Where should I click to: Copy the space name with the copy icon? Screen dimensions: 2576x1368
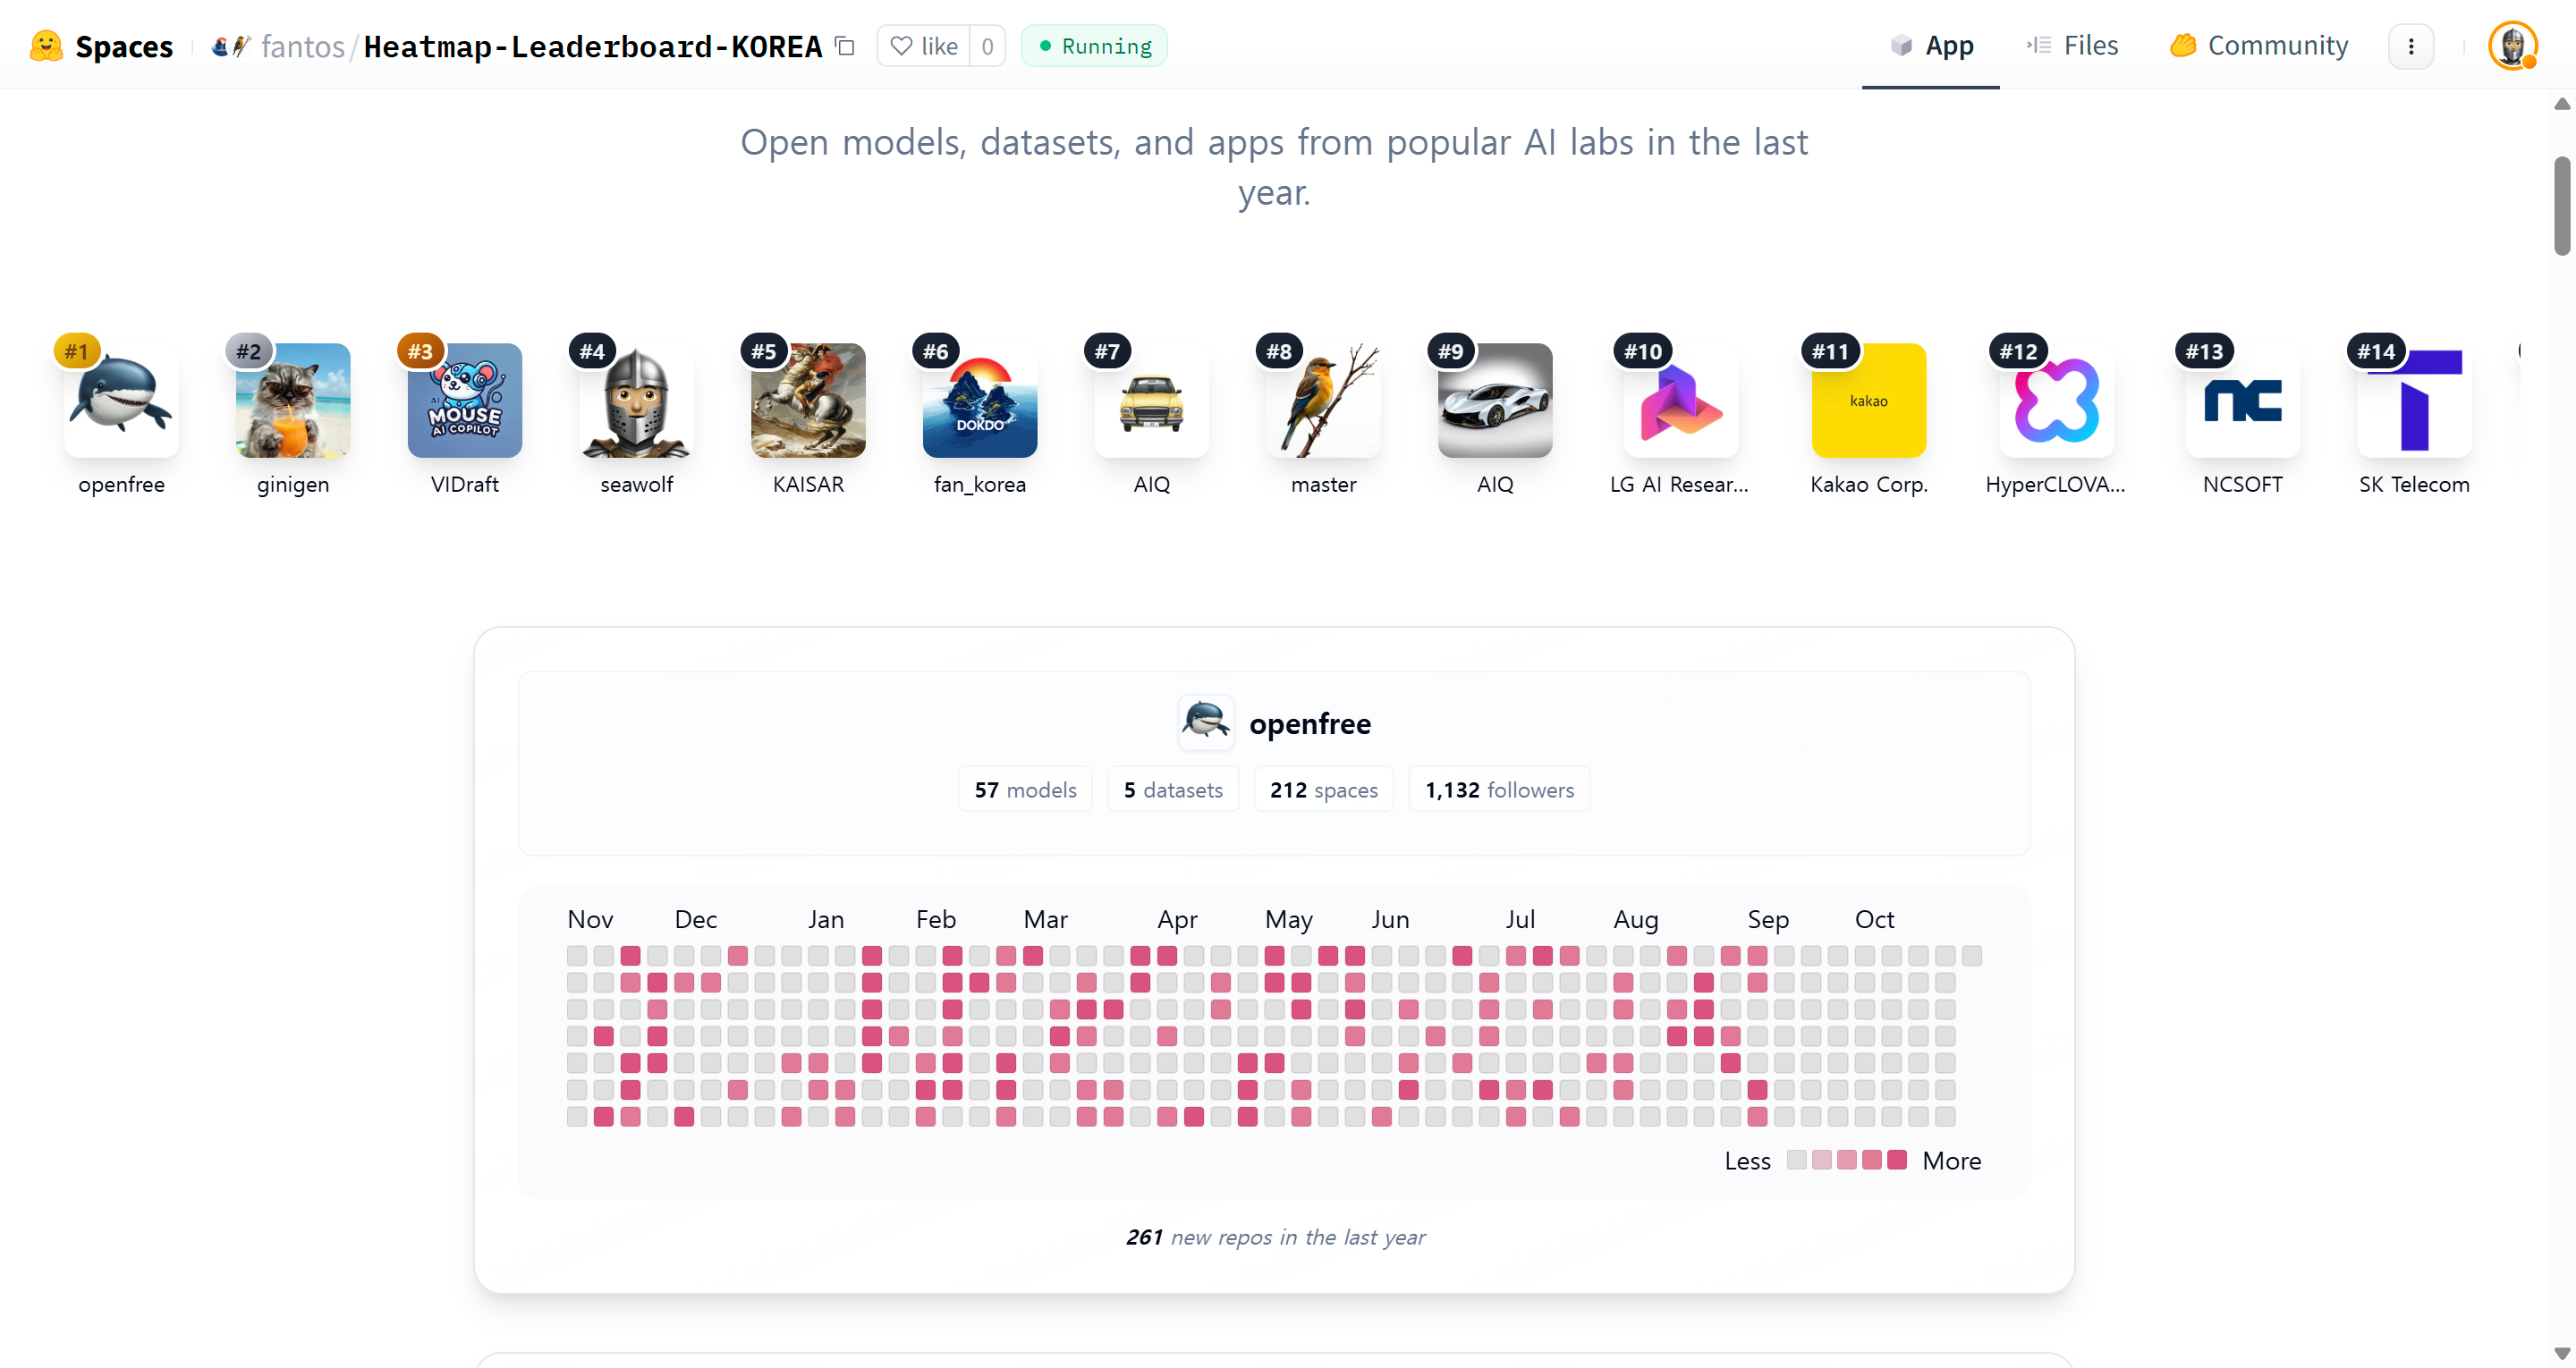tap(845, 46)
